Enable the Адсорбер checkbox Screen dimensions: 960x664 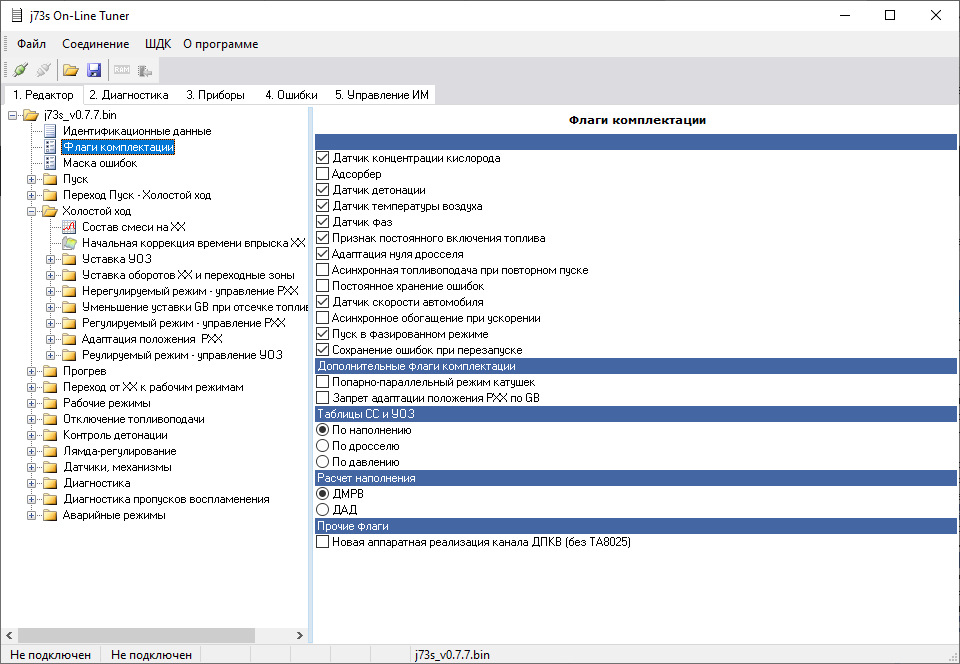[x=322, y=174]
